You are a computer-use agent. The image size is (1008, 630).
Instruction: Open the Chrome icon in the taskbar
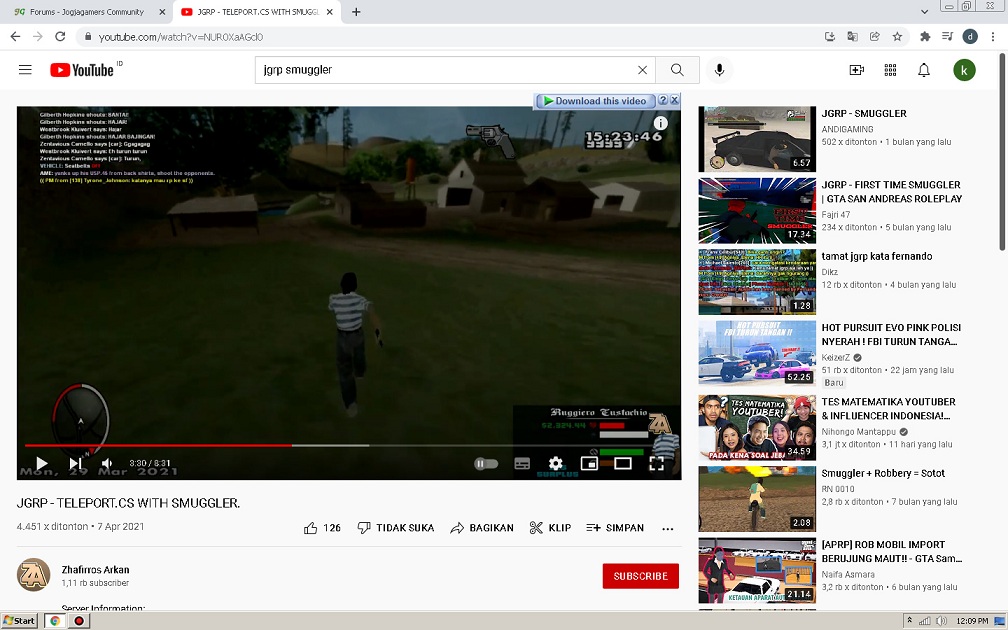tap(55, 620)
